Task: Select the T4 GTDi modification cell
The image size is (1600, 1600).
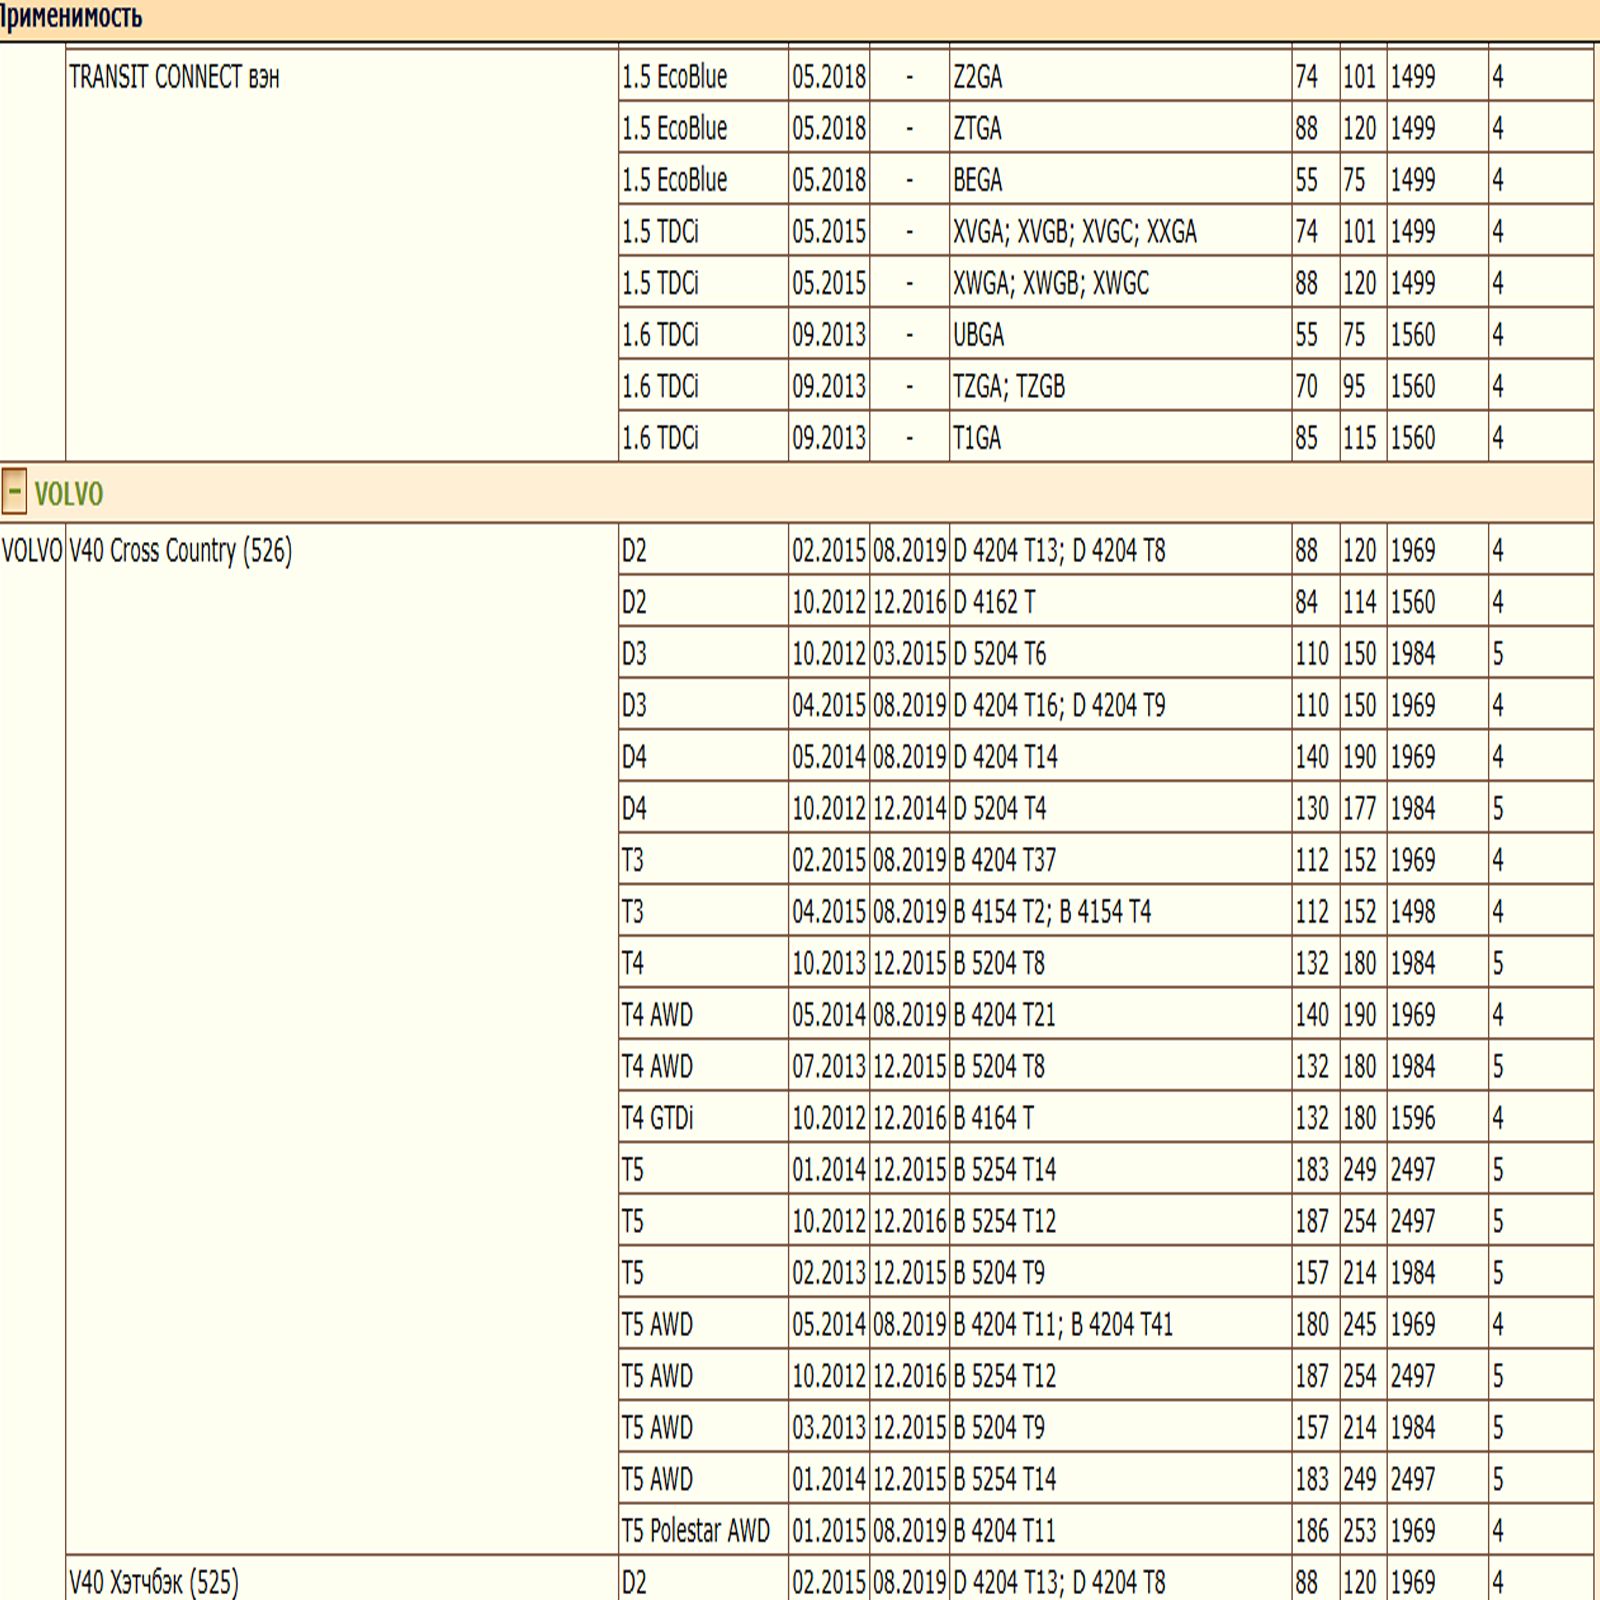Action: pyautogui.click(x=657, y=1118)
